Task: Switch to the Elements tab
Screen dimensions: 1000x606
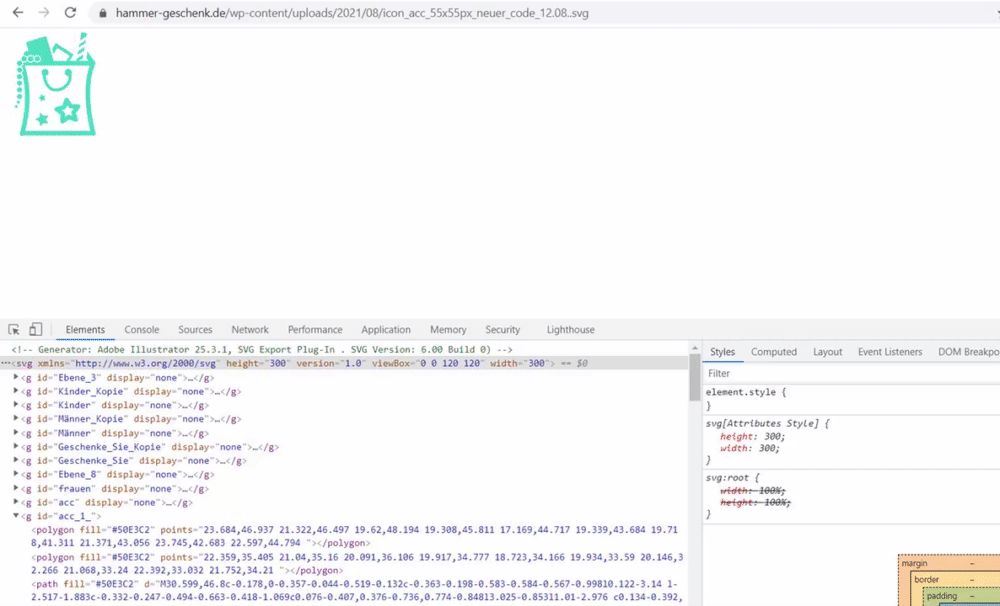Action: [x=85, y=330]
